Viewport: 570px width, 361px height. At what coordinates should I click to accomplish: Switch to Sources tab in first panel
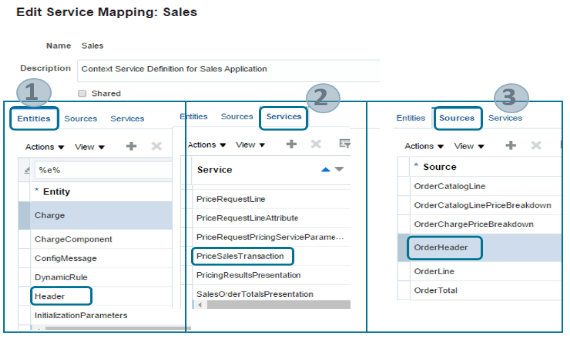click(81, 119)
